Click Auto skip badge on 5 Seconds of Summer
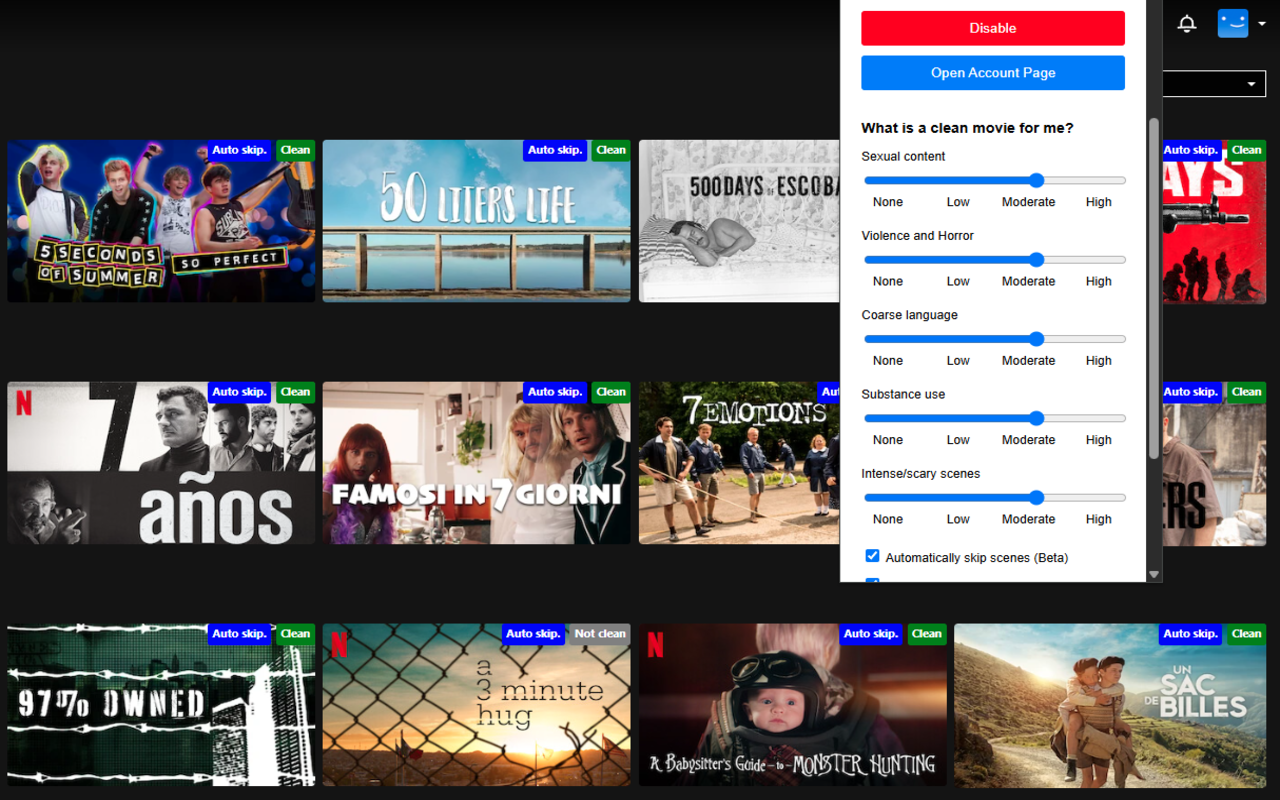1280x800 pixels. tap(239, 150)
